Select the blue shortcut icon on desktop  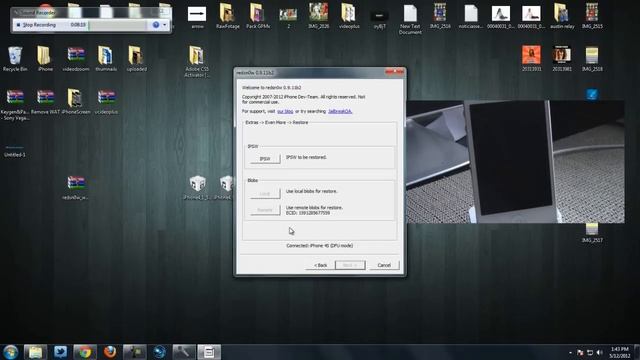point(592,95)
